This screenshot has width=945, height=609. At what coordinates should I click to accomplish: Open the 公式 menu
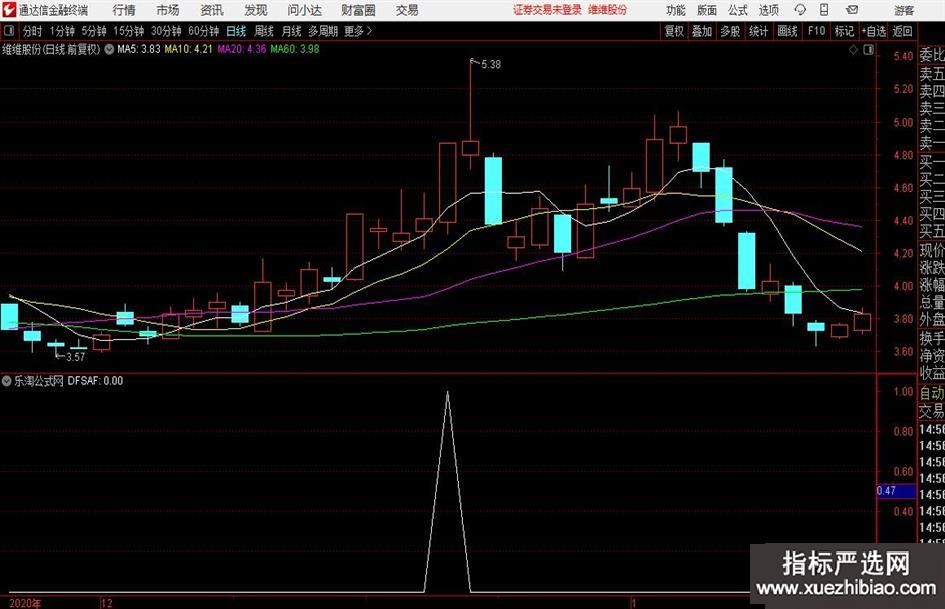(x=737, y=10)
